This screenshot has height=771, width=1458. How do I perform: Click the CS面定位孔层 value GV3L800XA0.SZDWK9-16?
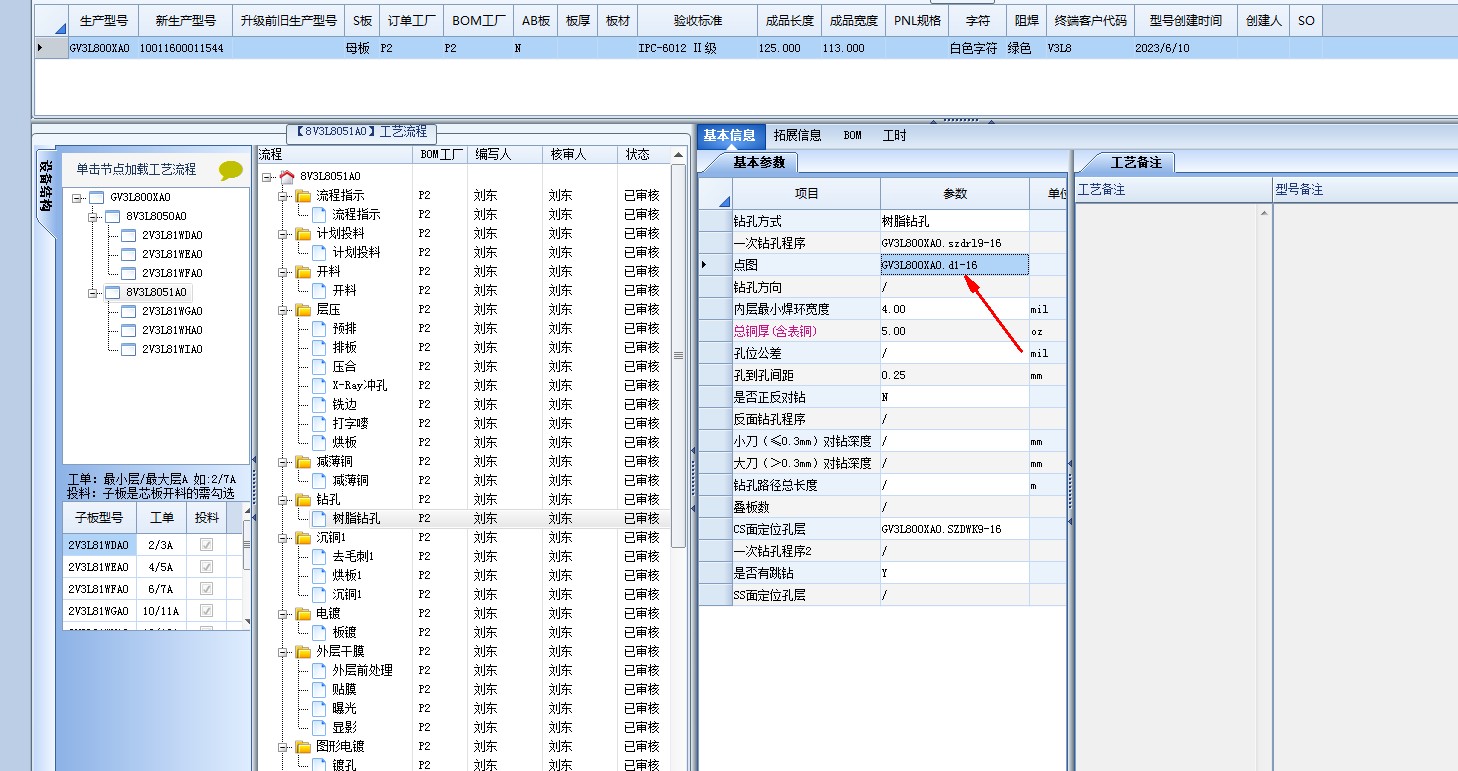click(x=954, y=529)
